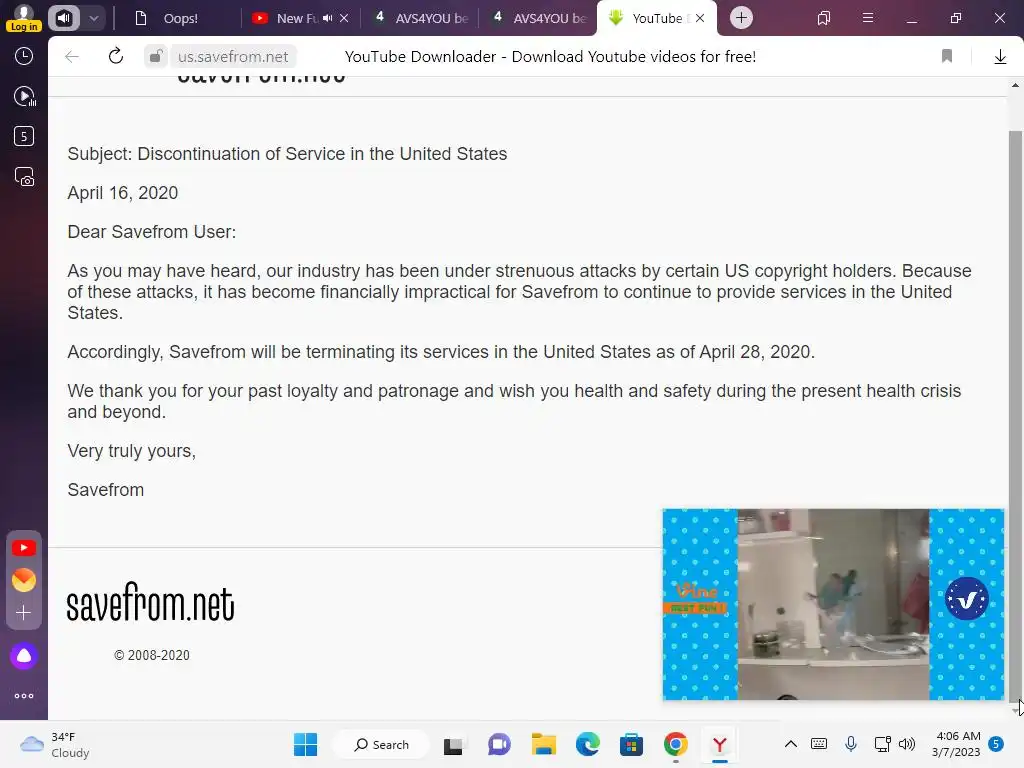This screenshot has height=768, width=1024.
Task: Open Task View on the taskbar
Action: coord(453,745)
